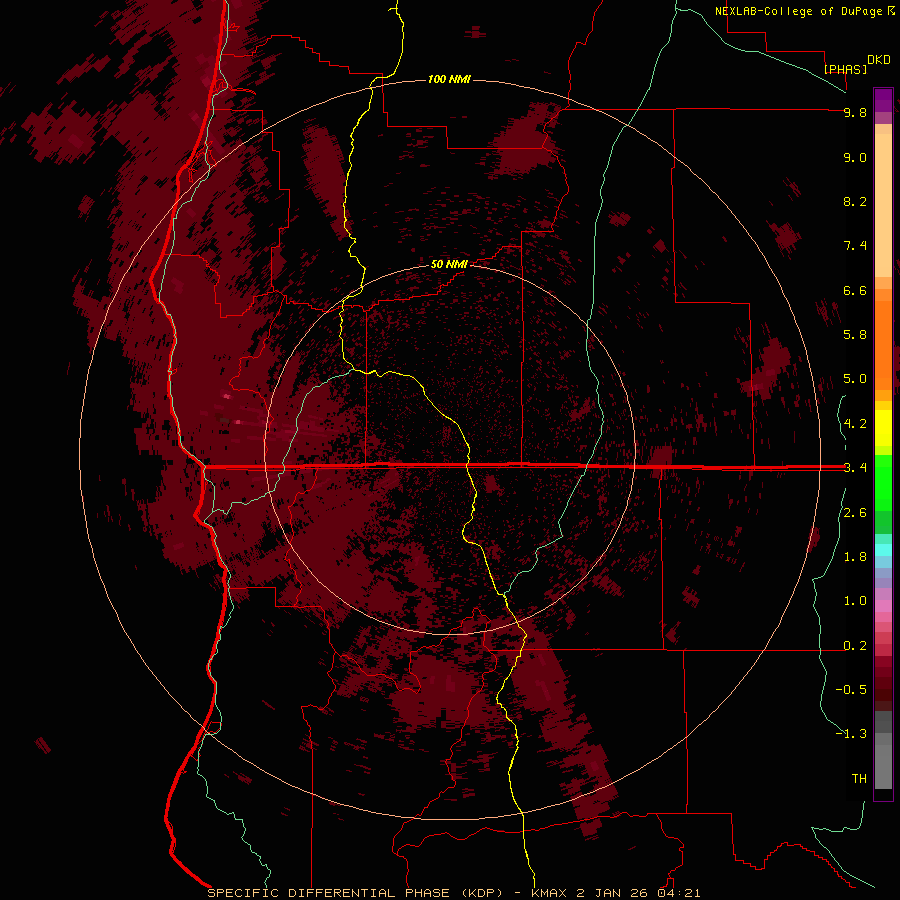Image resolution: width=900 pixels, height=900 pixels.
Task: Click the "TH" threshold label on the scale
Action: [859, 778]
